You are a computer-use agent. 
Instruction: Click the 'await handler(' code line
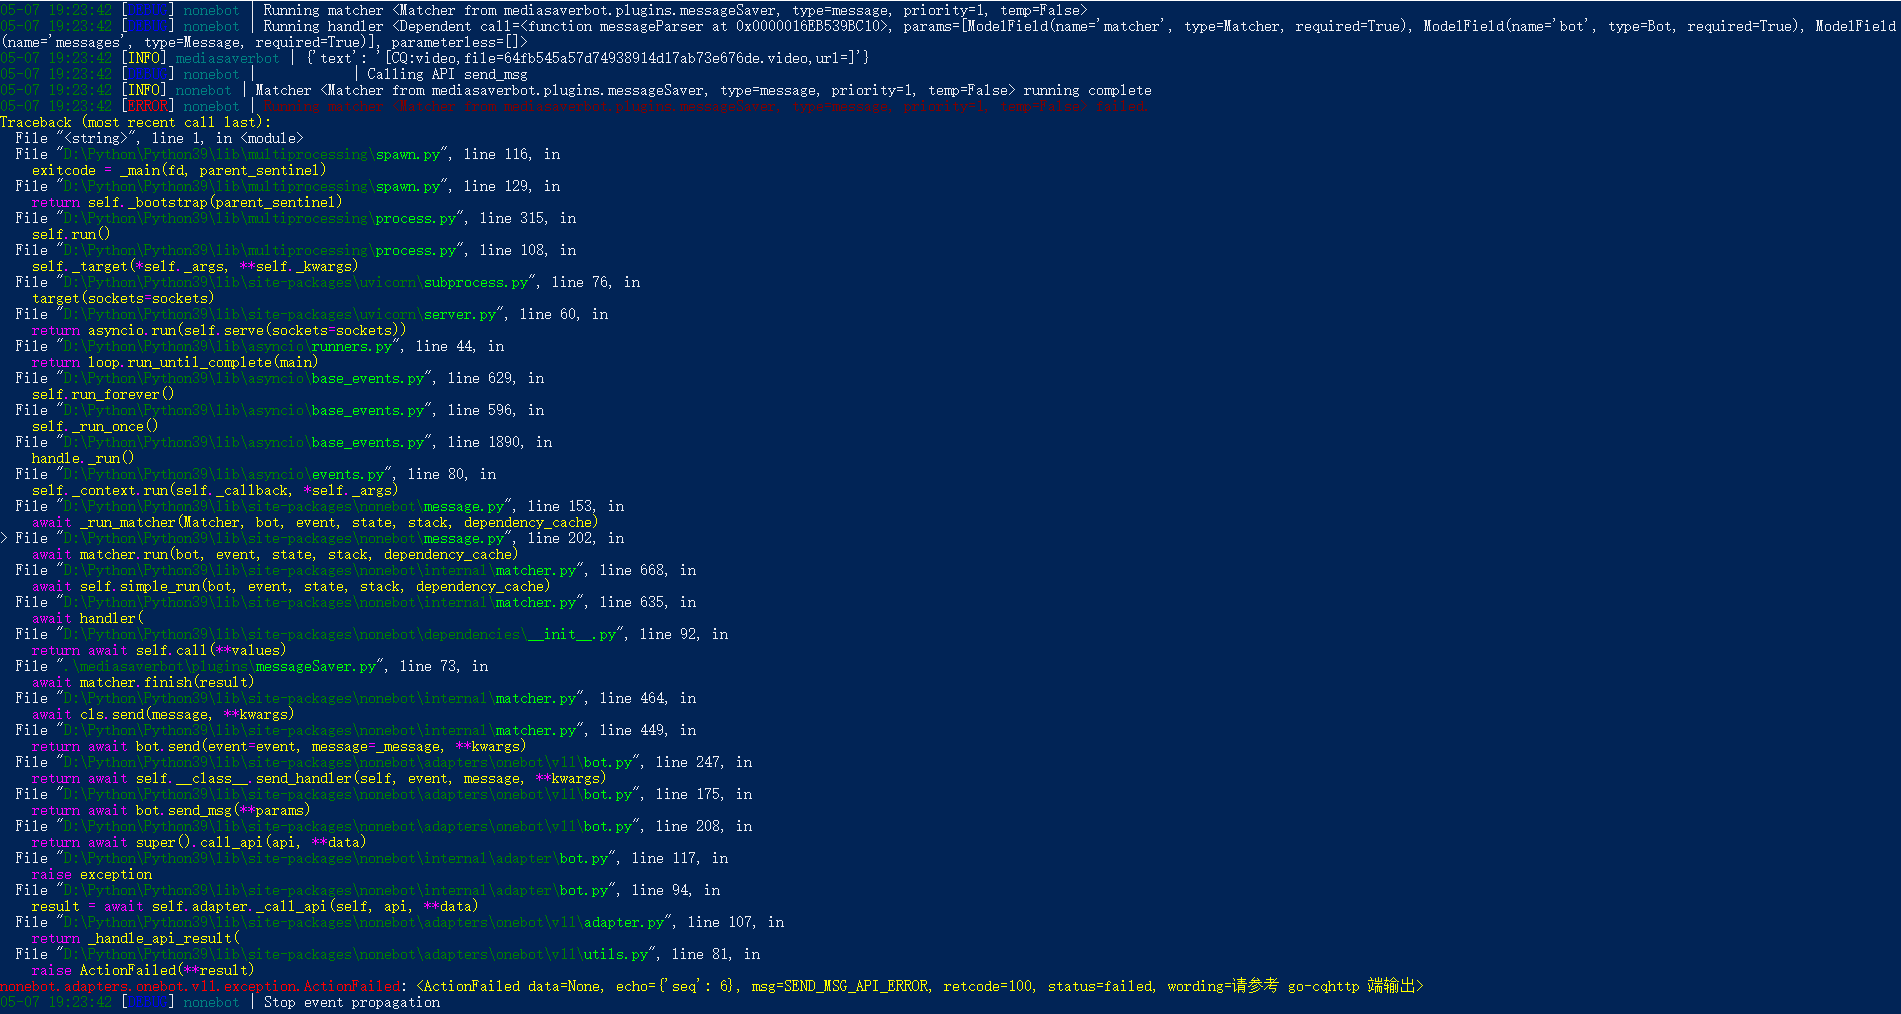click(88, 618)
